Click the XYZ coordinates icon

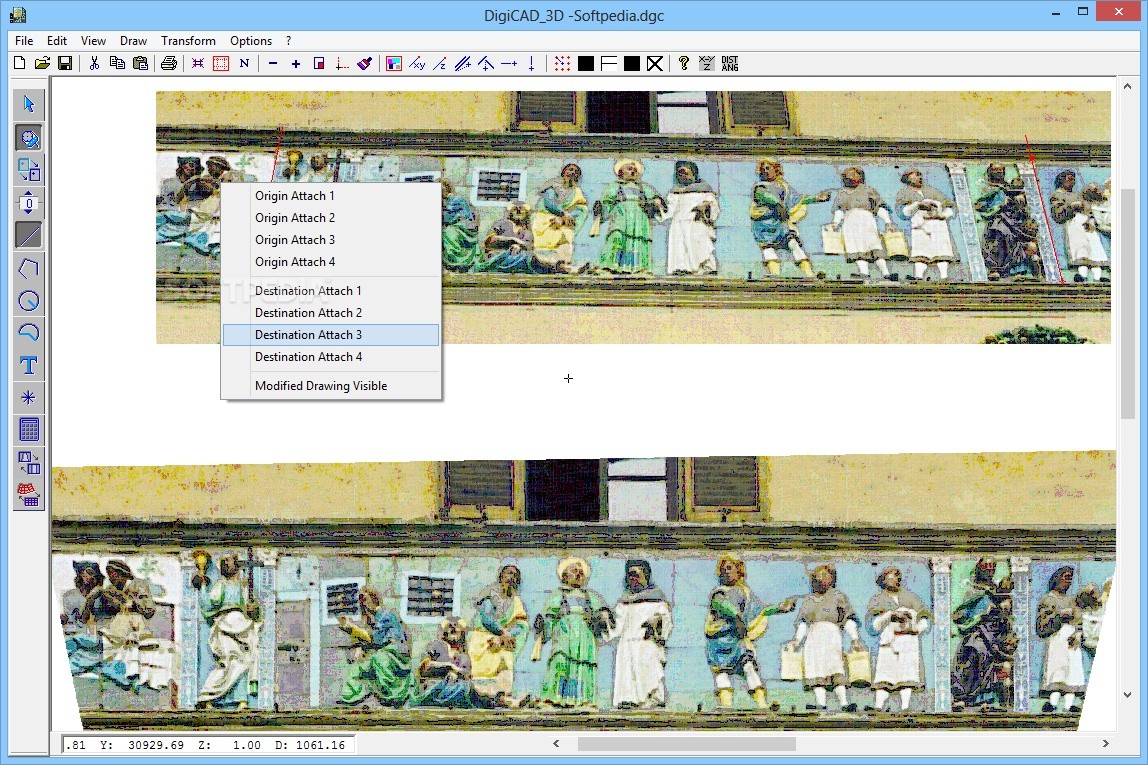click(707, 64)
